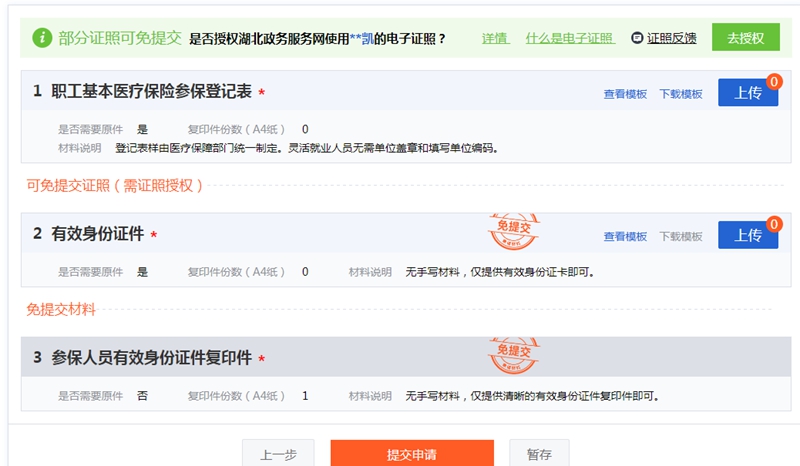Download template for 职工基本医疗保险参保登记表
The width and height of the screenshot is (800, 466).
click(x=680, y=94)
